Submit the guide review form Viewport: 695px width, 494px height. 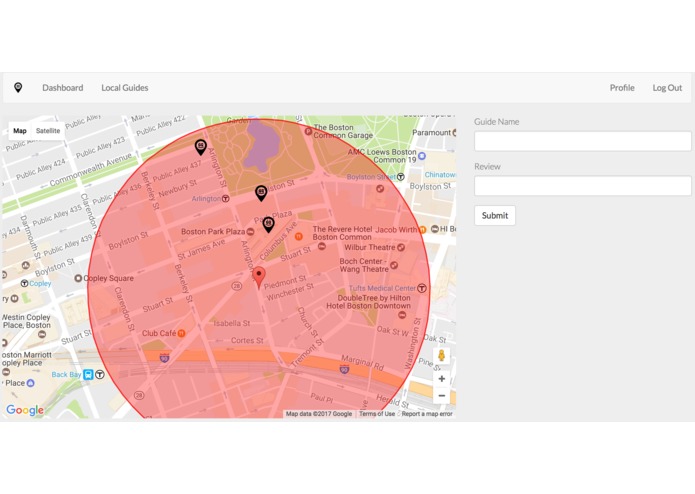pyautogui.click(x=495, y=215)
